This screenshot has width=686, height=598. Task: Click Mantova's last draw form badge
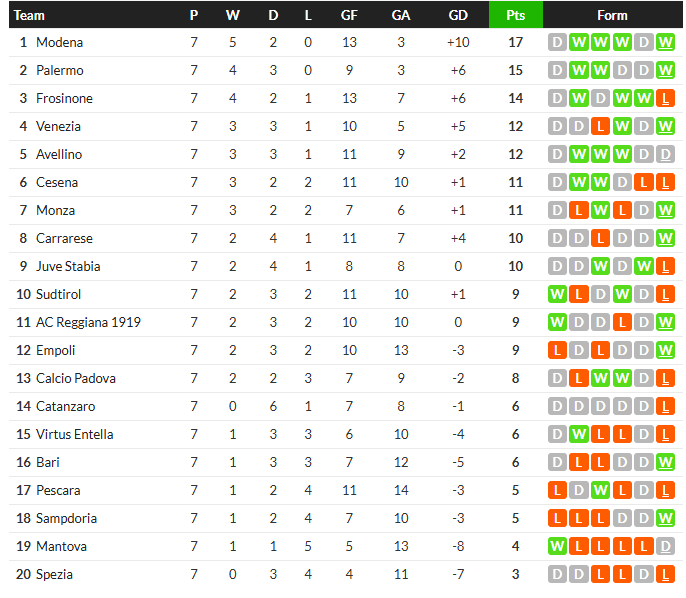(666, 547)
